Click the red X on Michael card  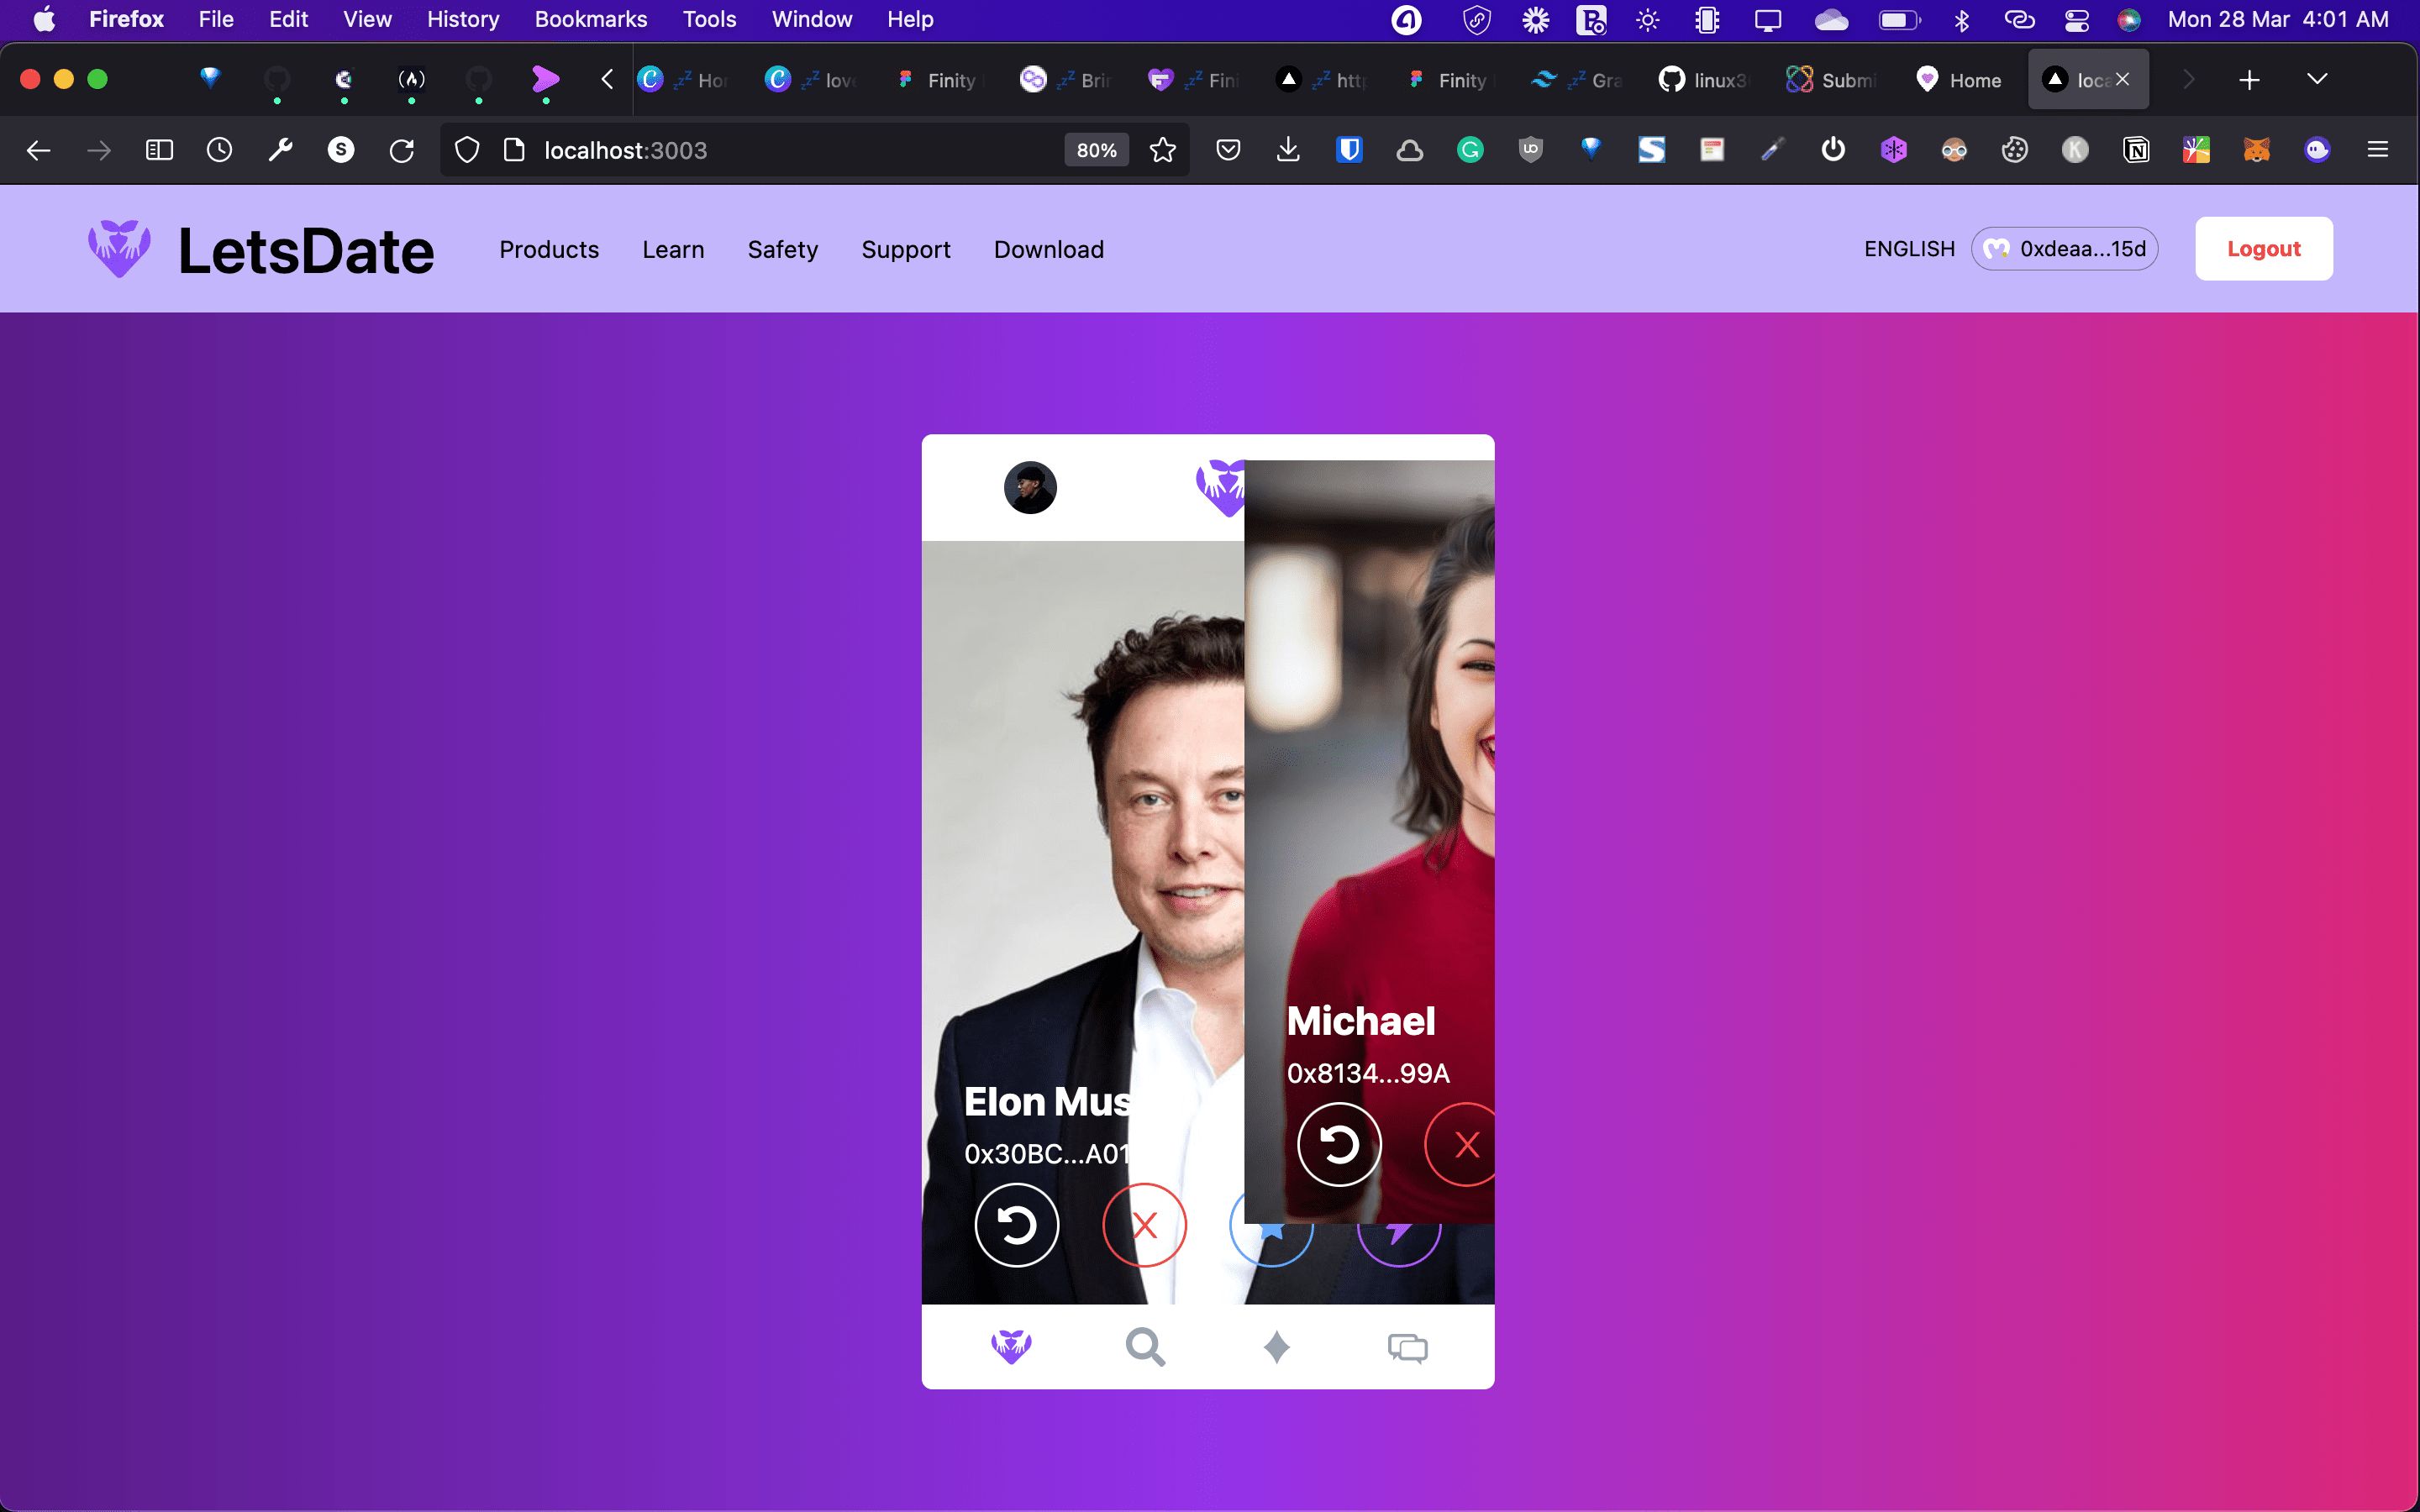1462,1144
